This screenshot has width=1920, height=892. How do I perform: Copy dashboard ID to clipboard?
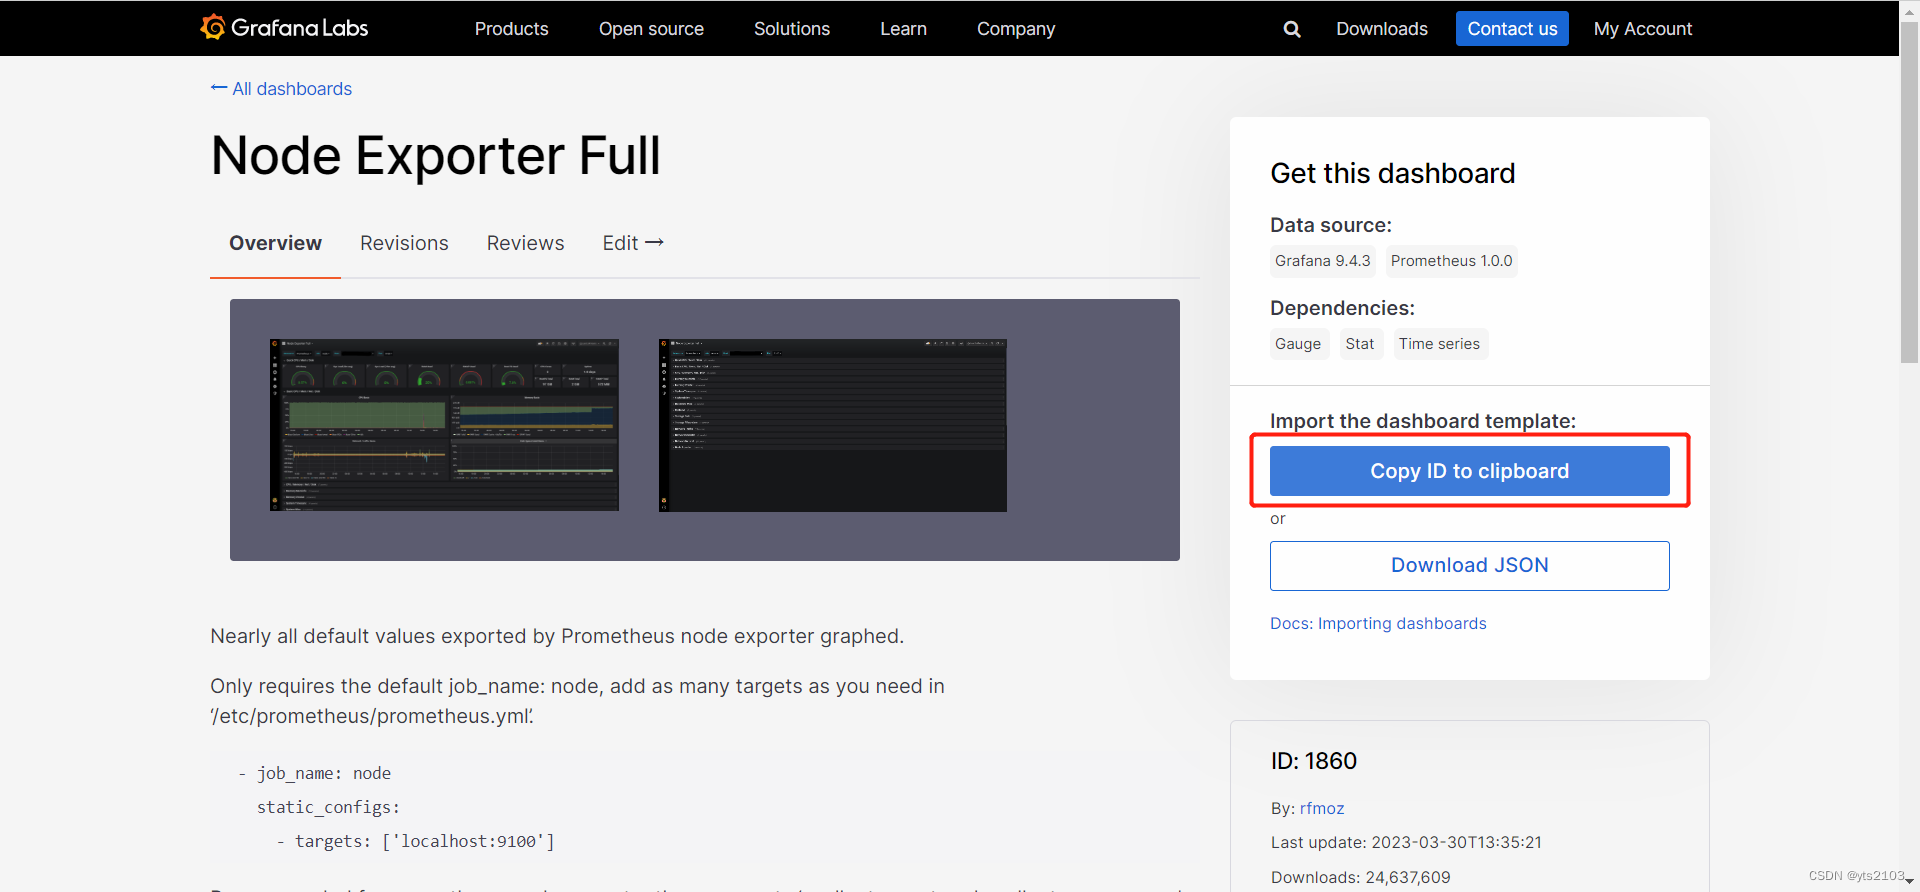coord(1470,471)
